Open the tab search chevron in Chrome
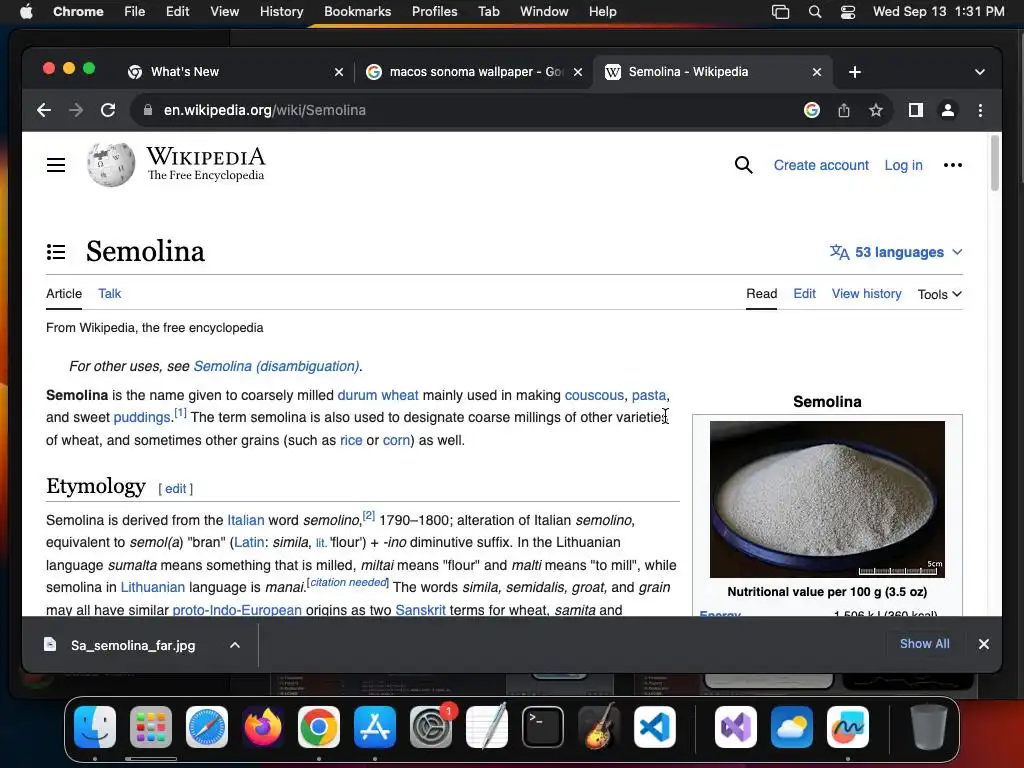 coord(980,72)
